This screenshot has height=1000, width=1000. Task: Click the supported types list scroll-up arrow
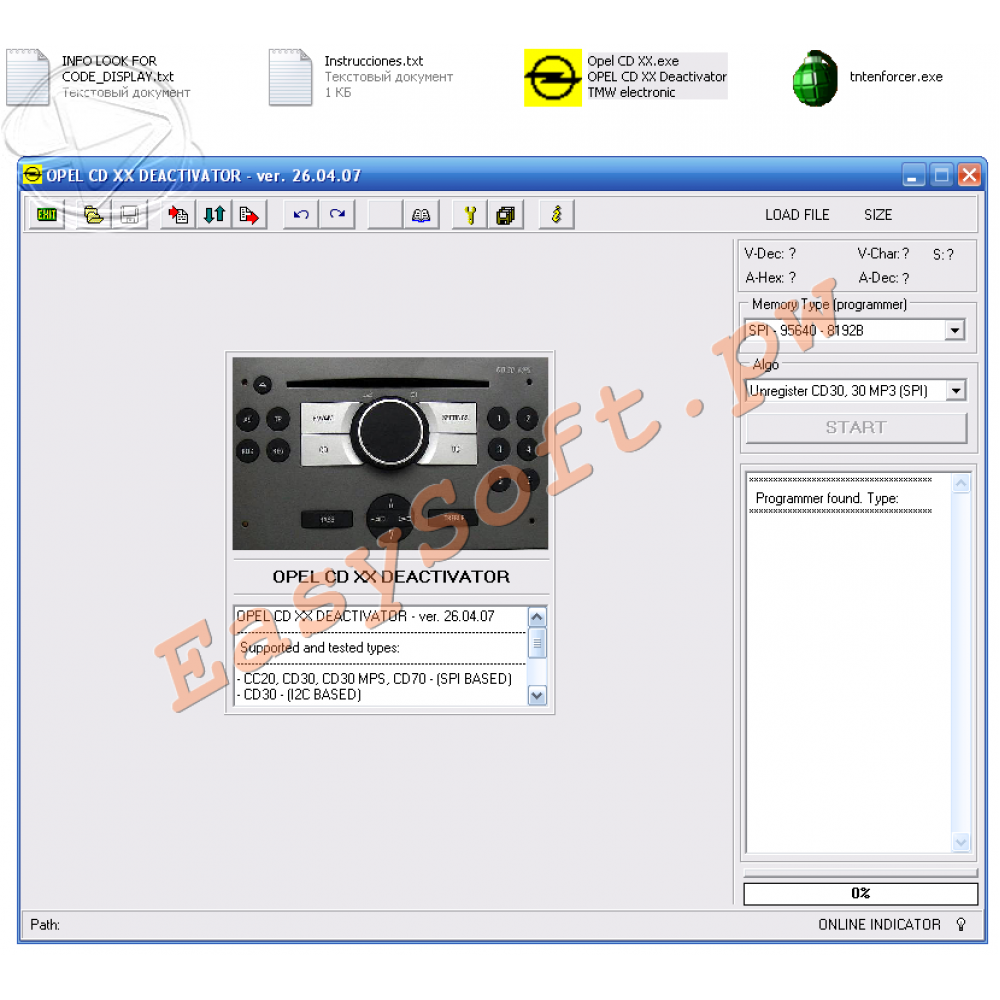[x=537, y=617]
